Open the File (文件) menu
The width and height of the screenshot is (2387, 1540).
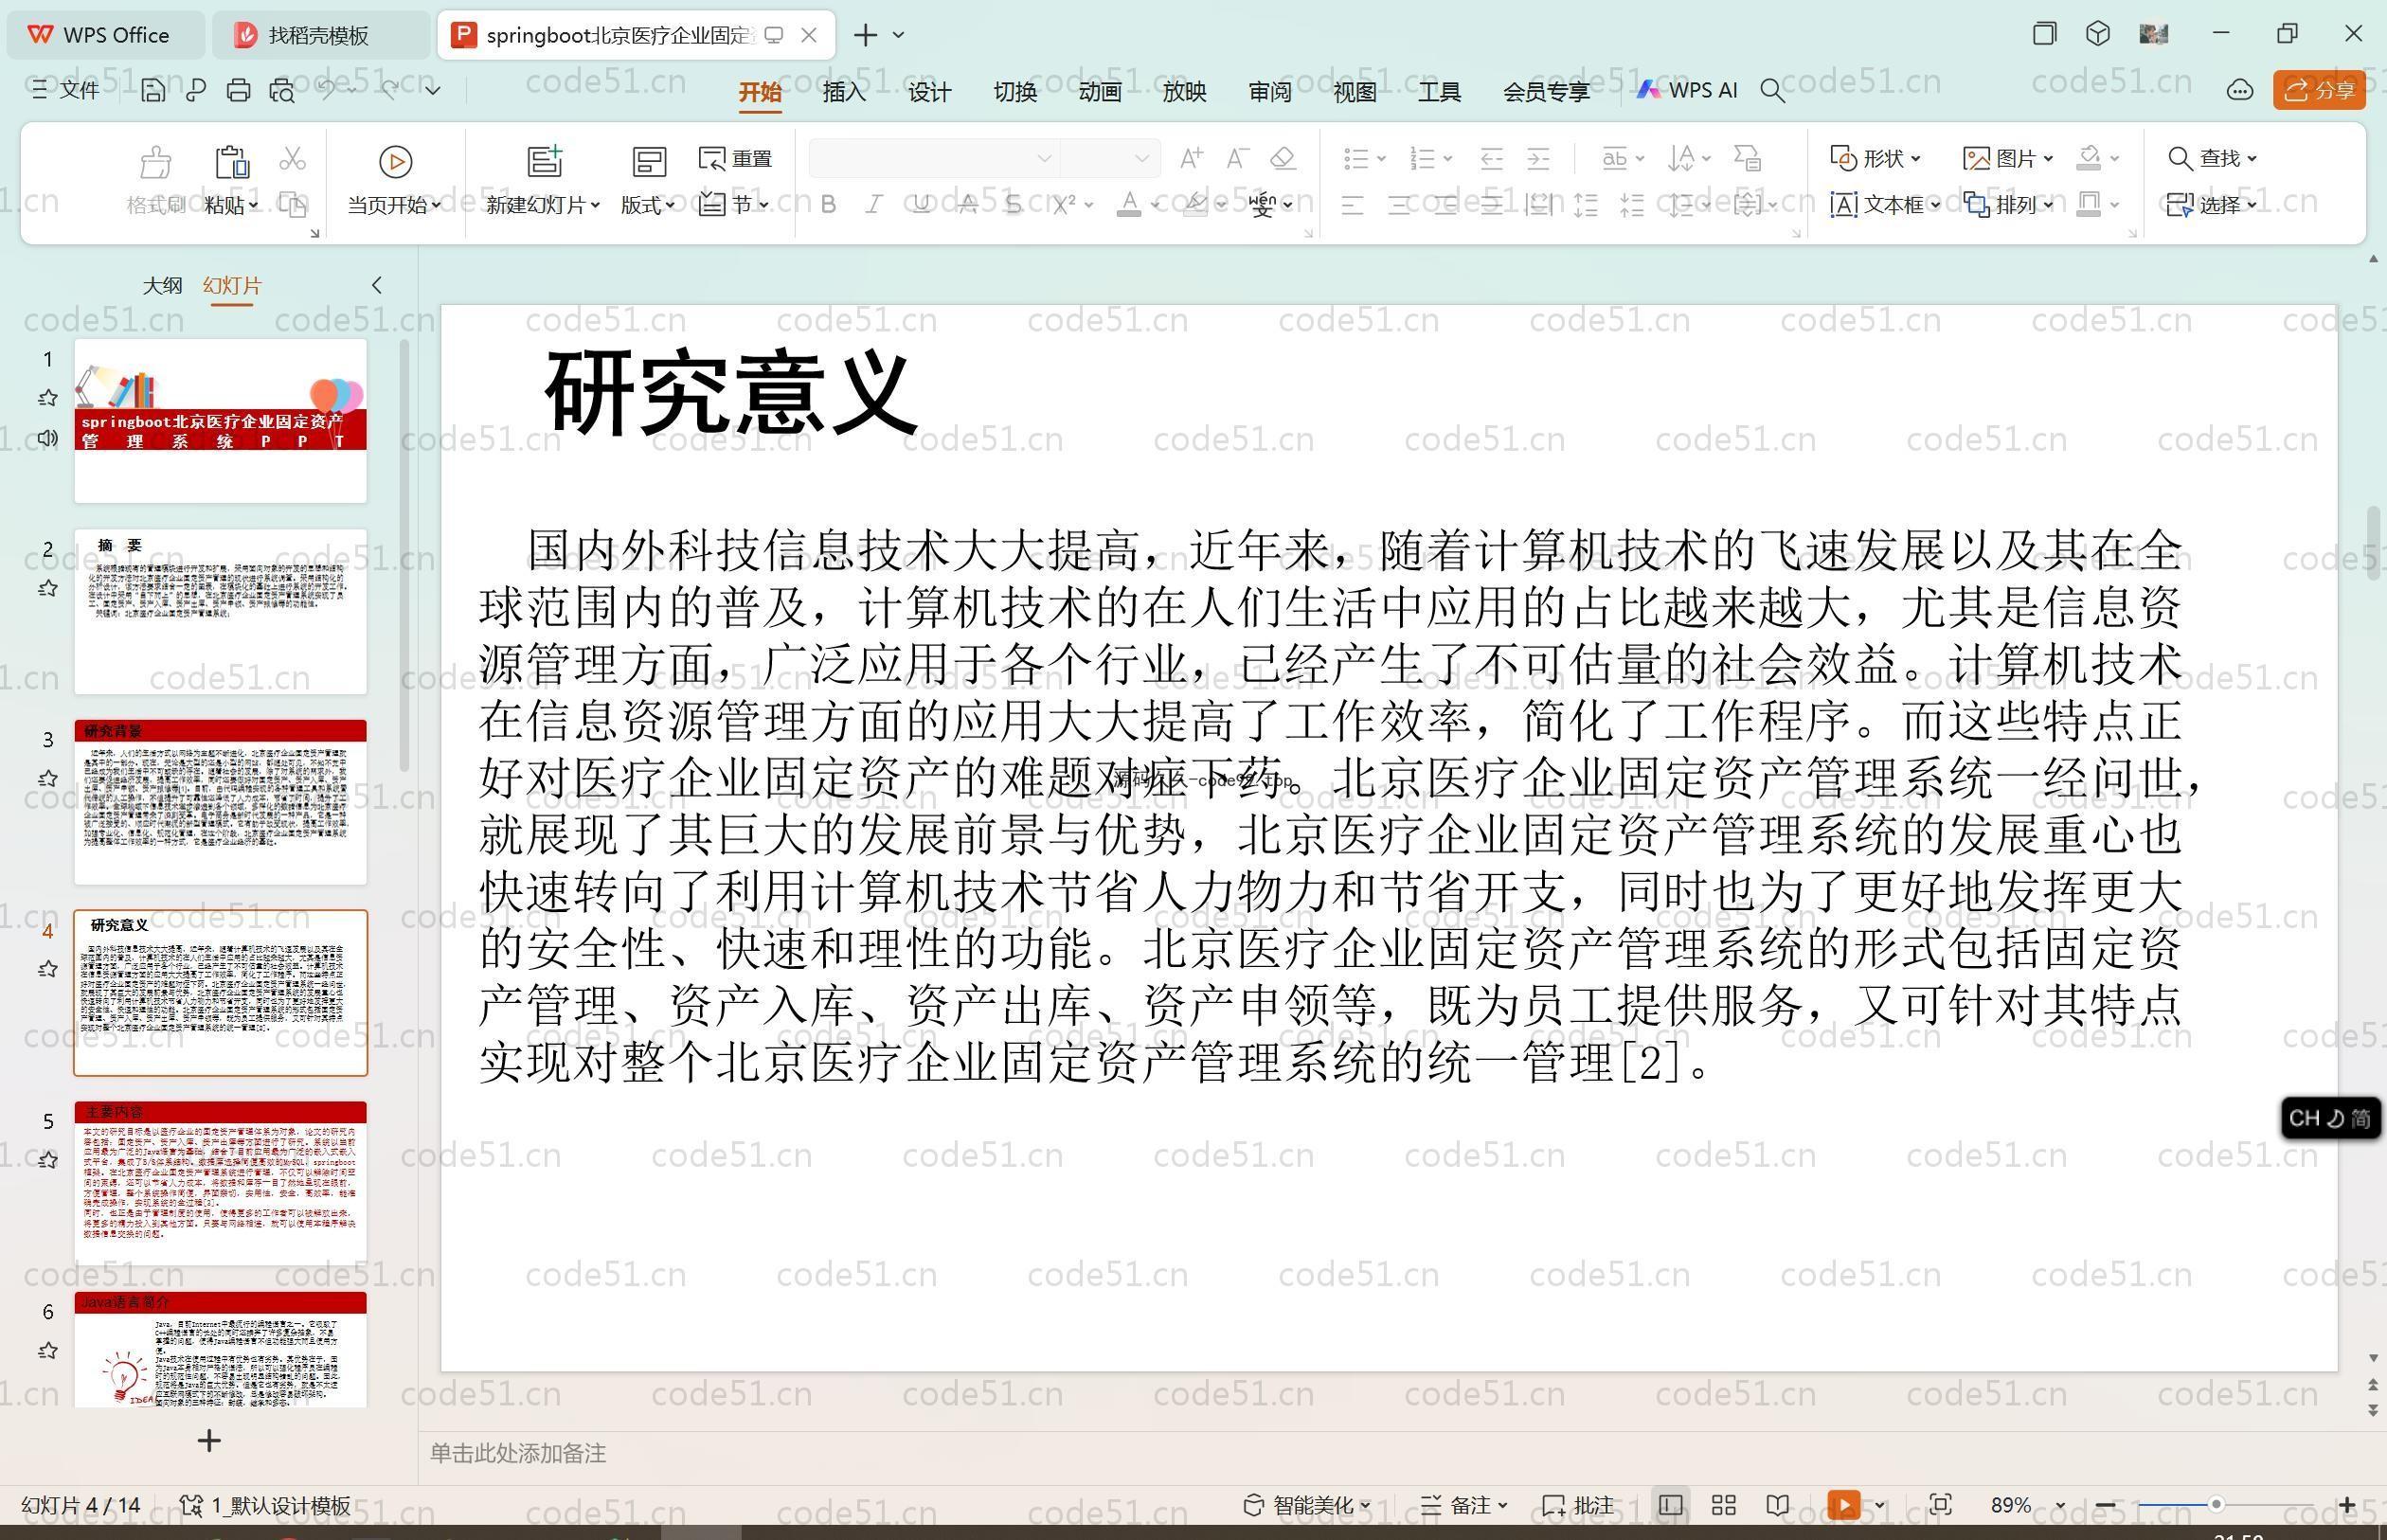click(66, 90)
